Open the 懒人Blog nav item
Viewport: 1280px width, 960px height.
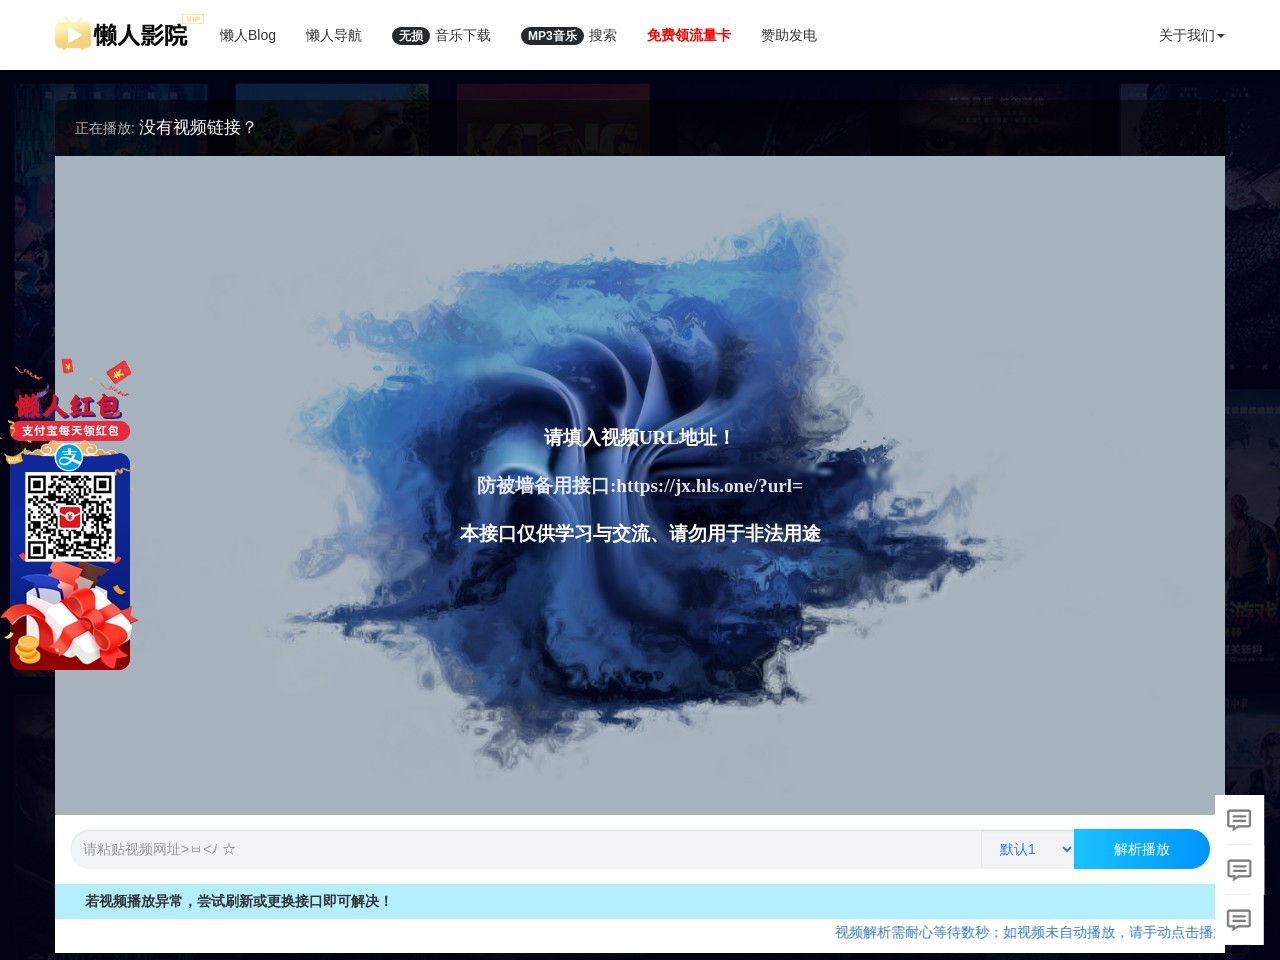tap(247, 35)
